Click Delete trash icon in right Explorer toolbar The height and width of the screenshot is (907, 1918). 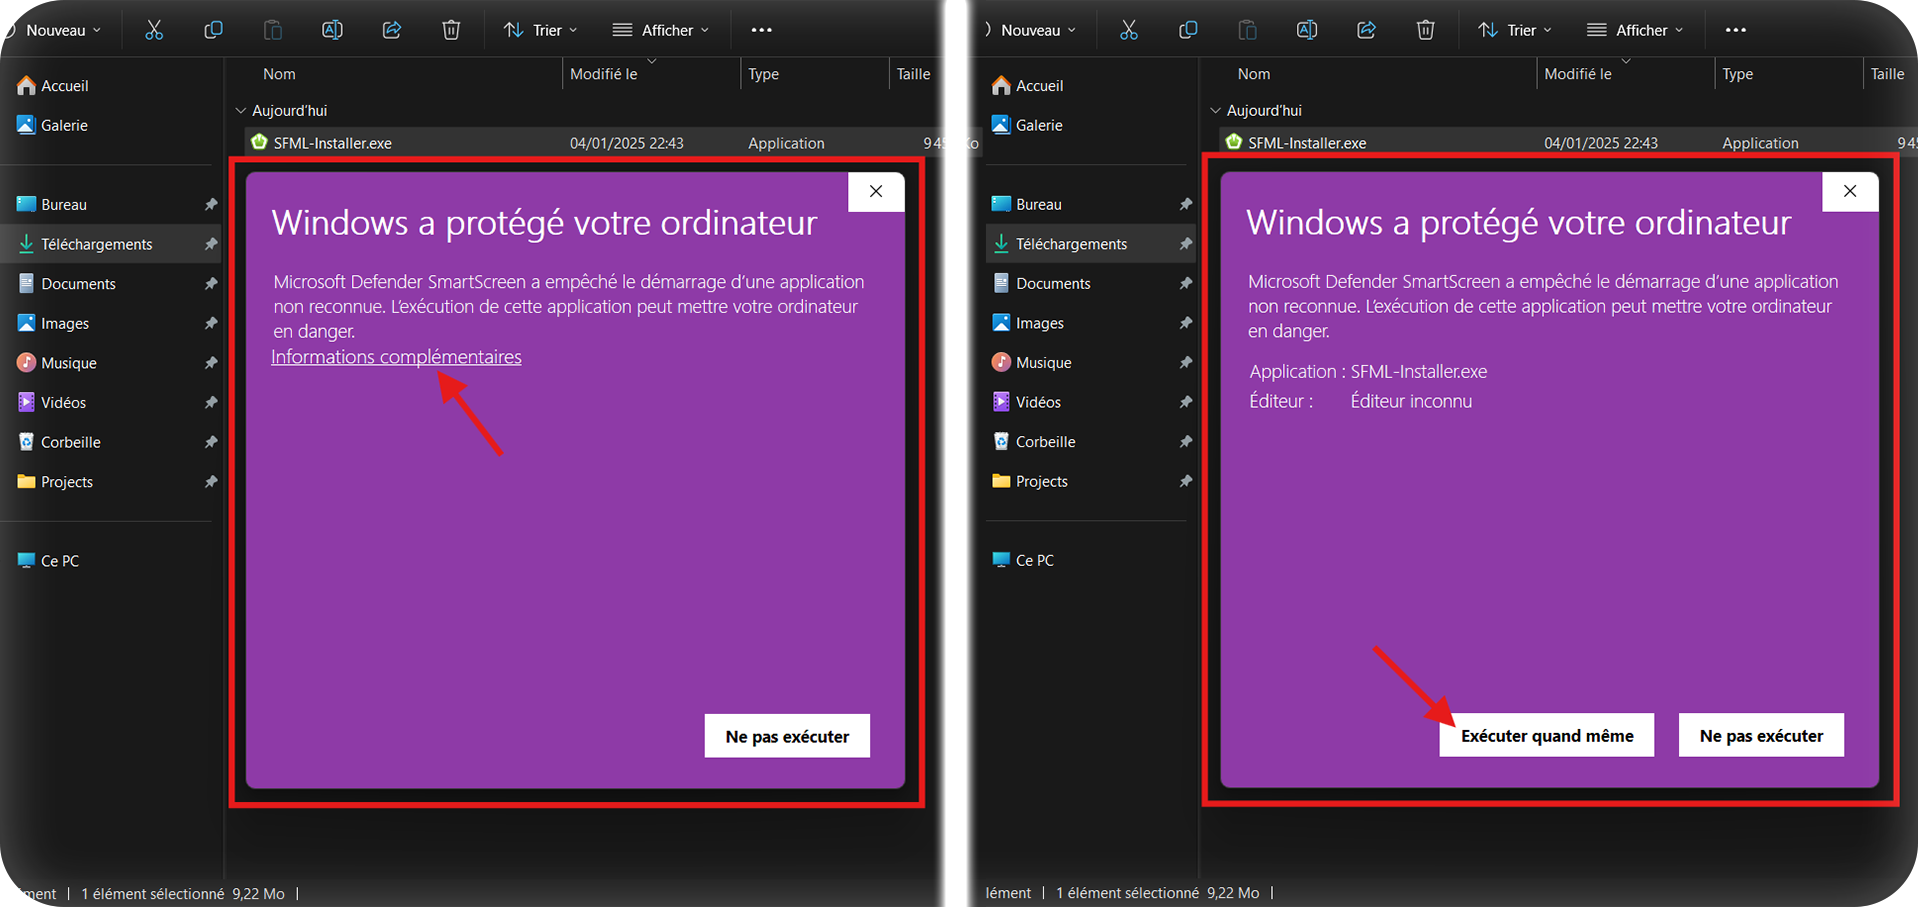pyautogui.click(x=1426, y=30)
